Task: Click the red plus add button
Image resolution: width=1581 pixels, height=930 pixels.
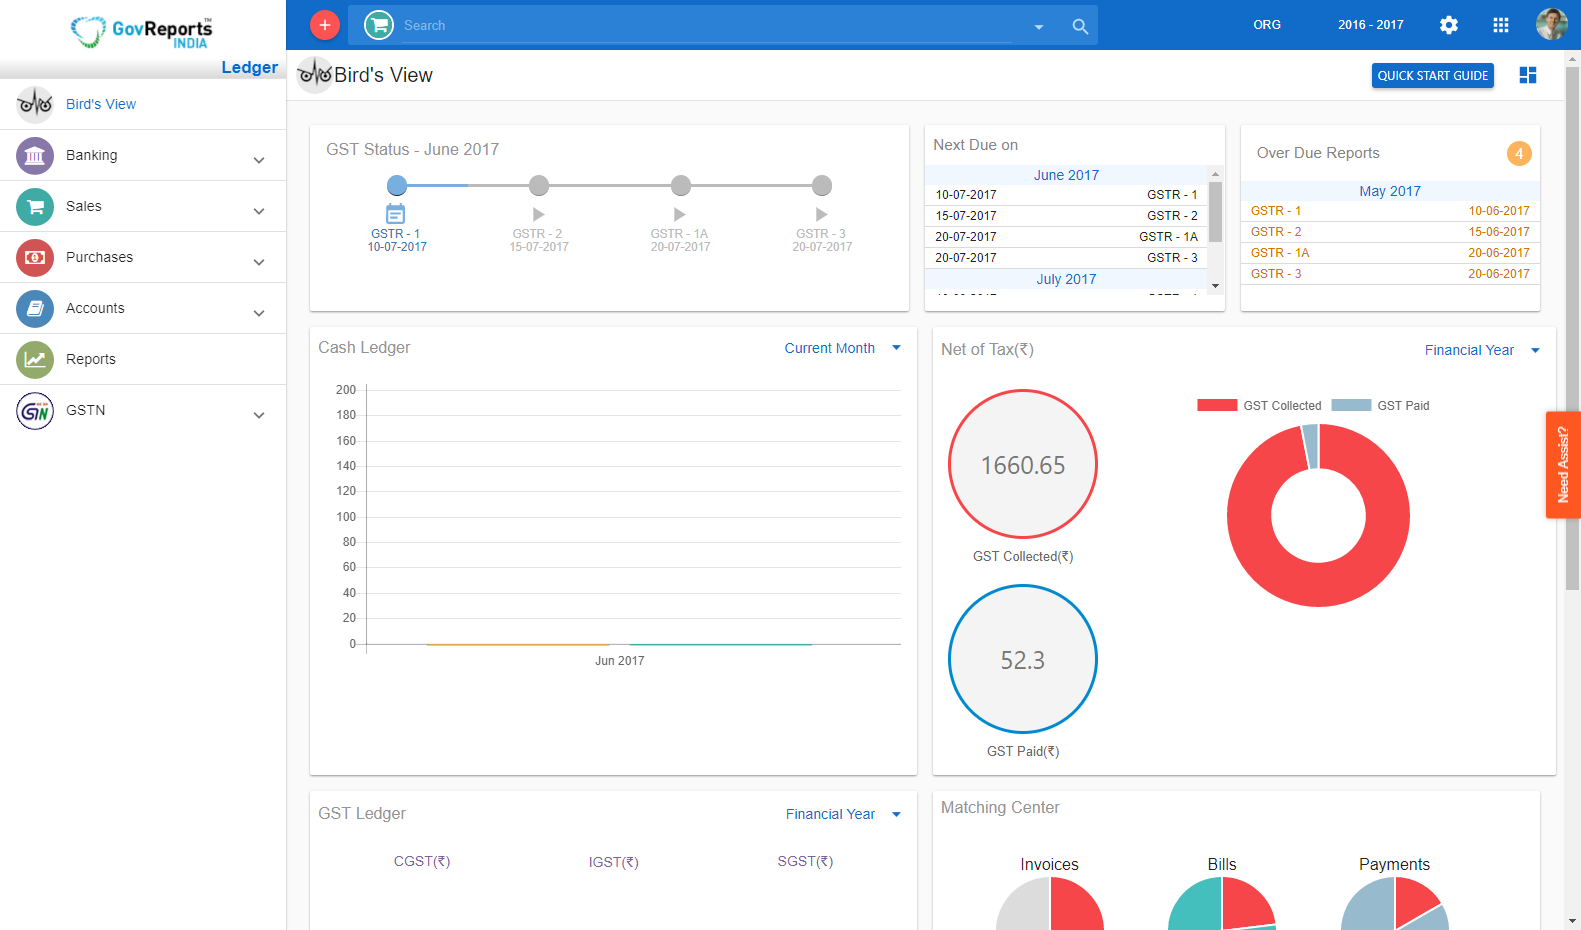Action: pyautogui.click(x=325, y=25)
